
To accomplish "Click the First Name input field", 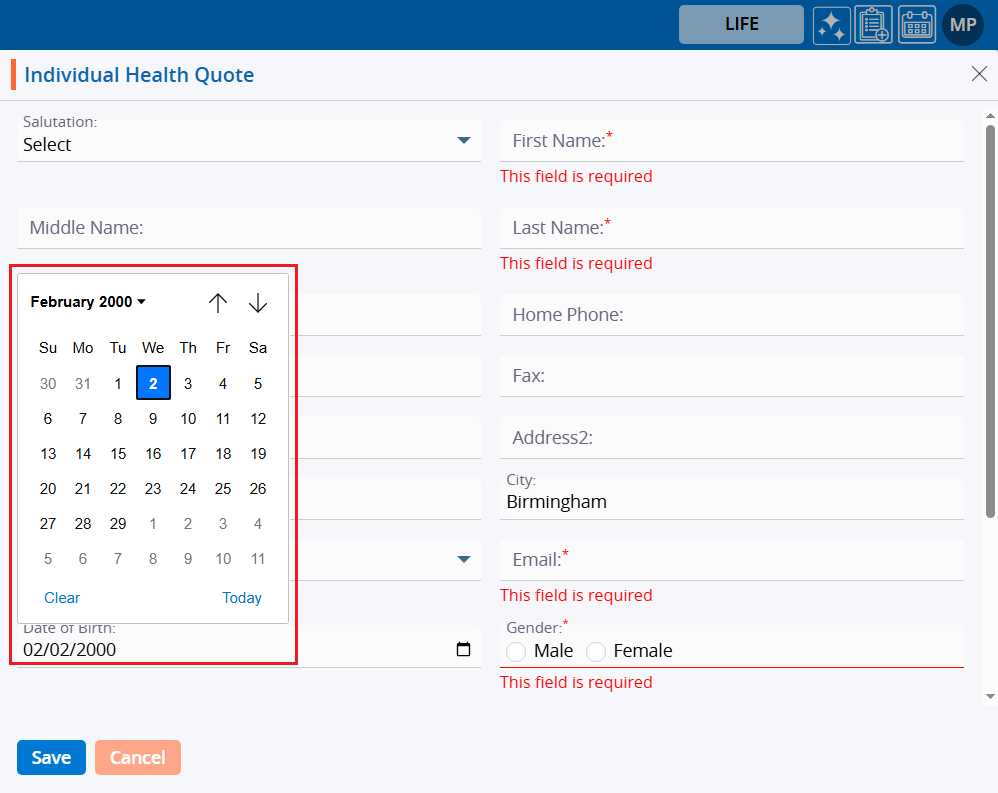I will point(731,141).
